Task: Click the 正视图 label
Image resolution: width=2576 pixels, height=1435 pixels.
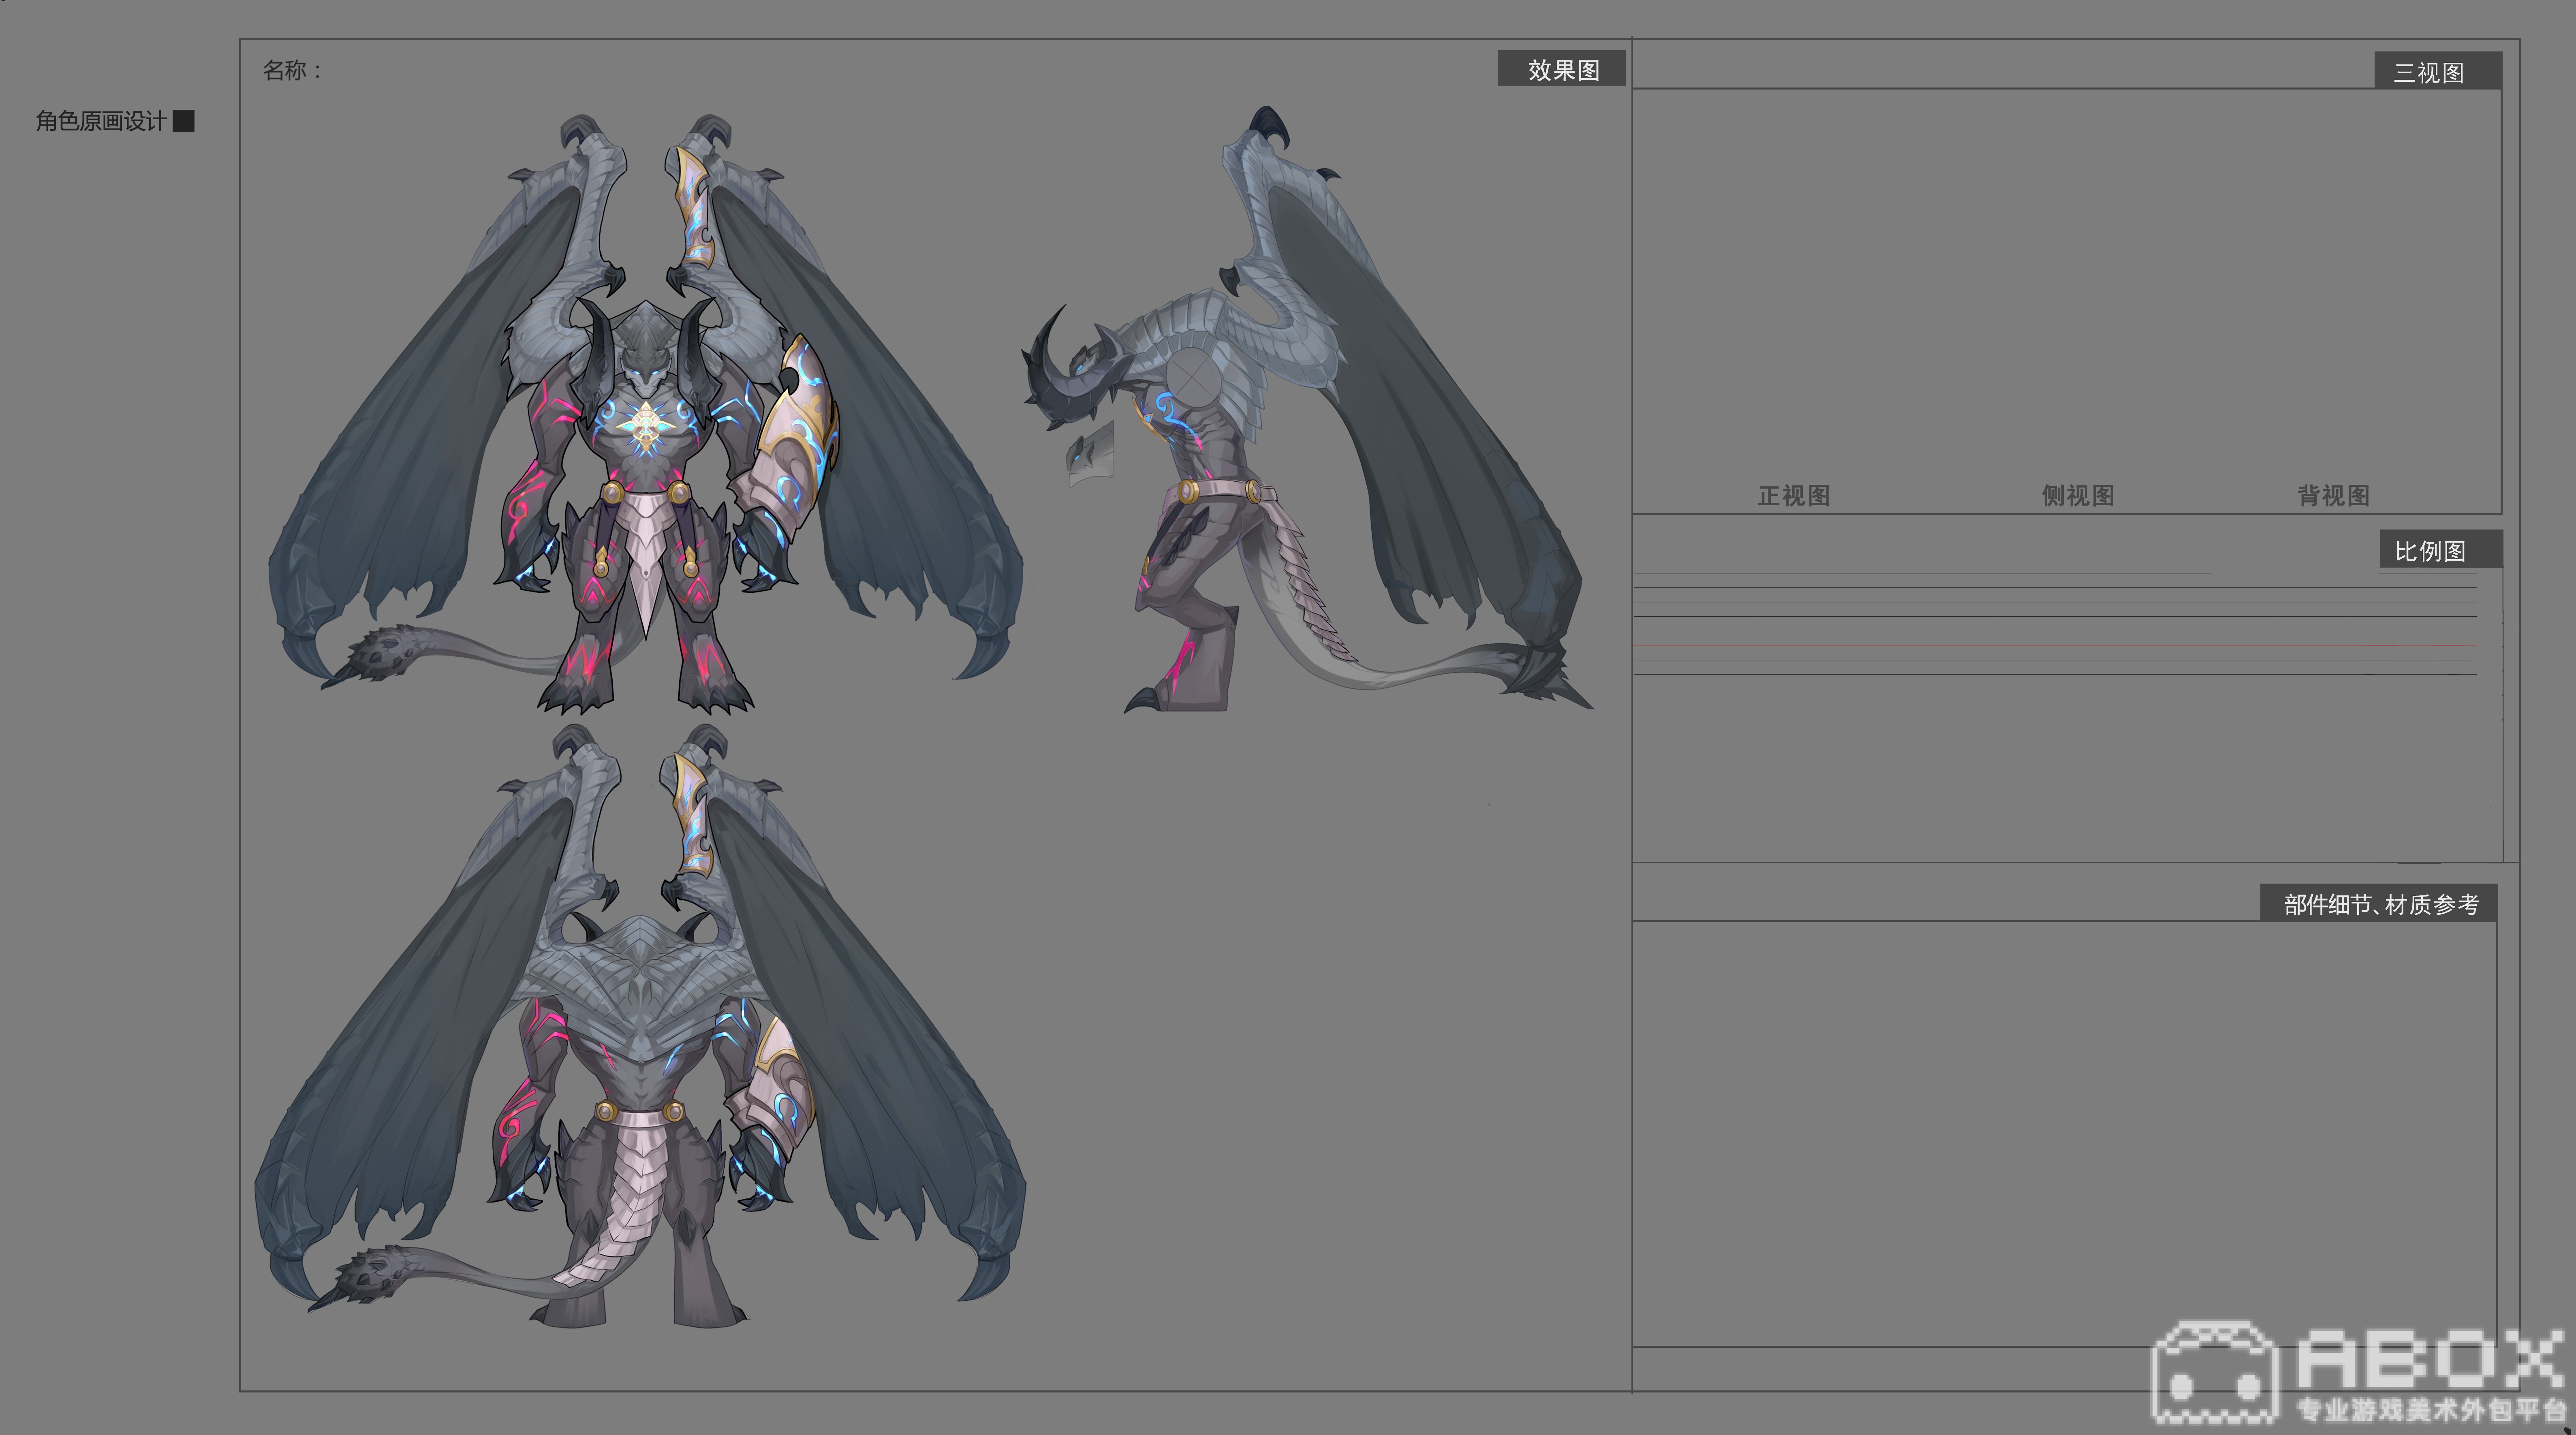Action: 1794,495
